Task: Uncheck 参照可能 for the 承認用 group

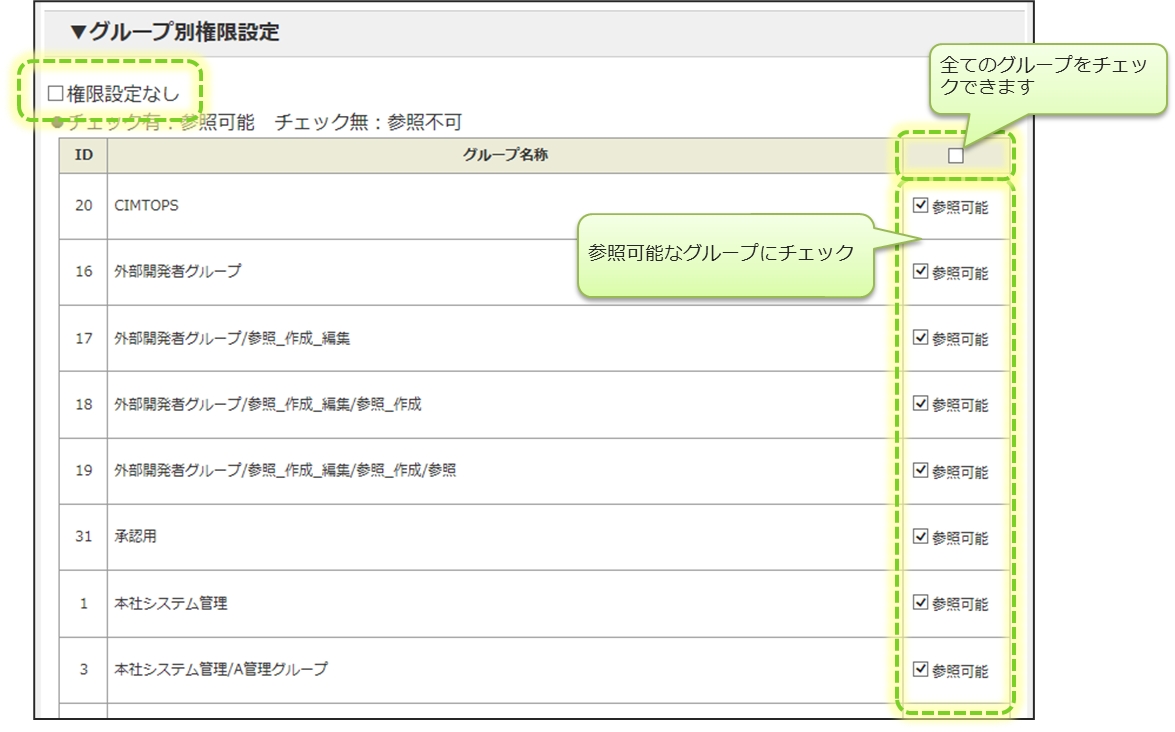Action: click(x=921, y=537)
